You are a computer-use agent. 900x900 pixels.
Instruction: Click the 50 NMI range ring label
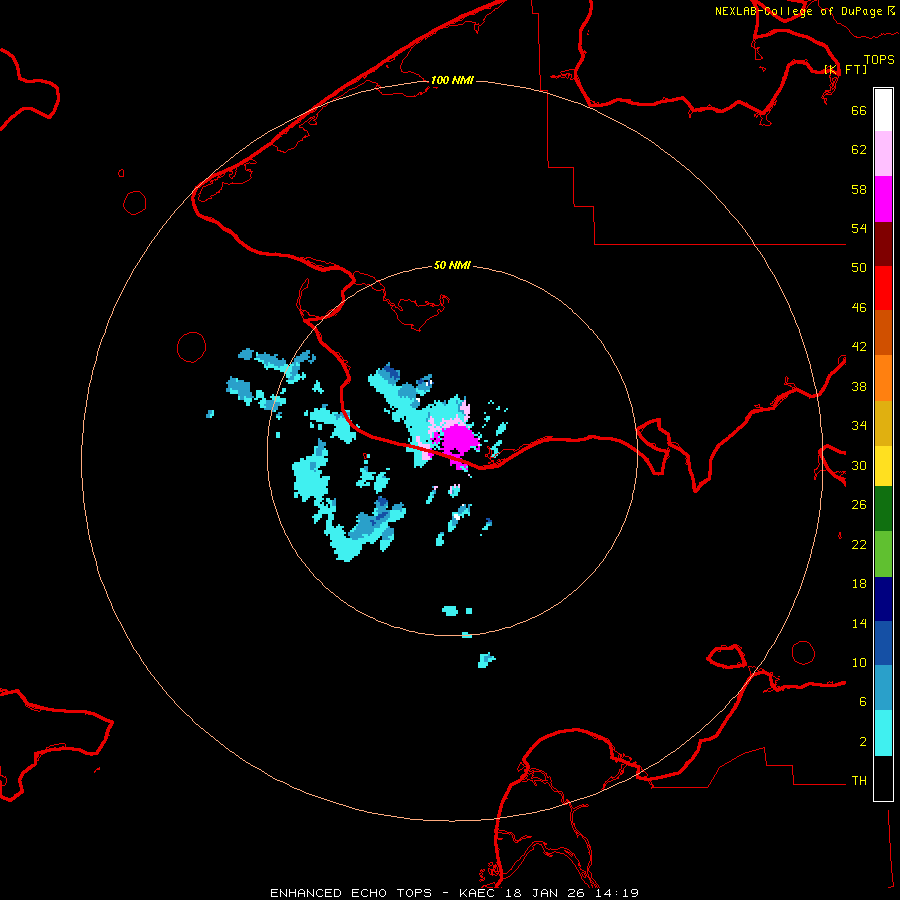pyautogui.click(x=452, y=265)
